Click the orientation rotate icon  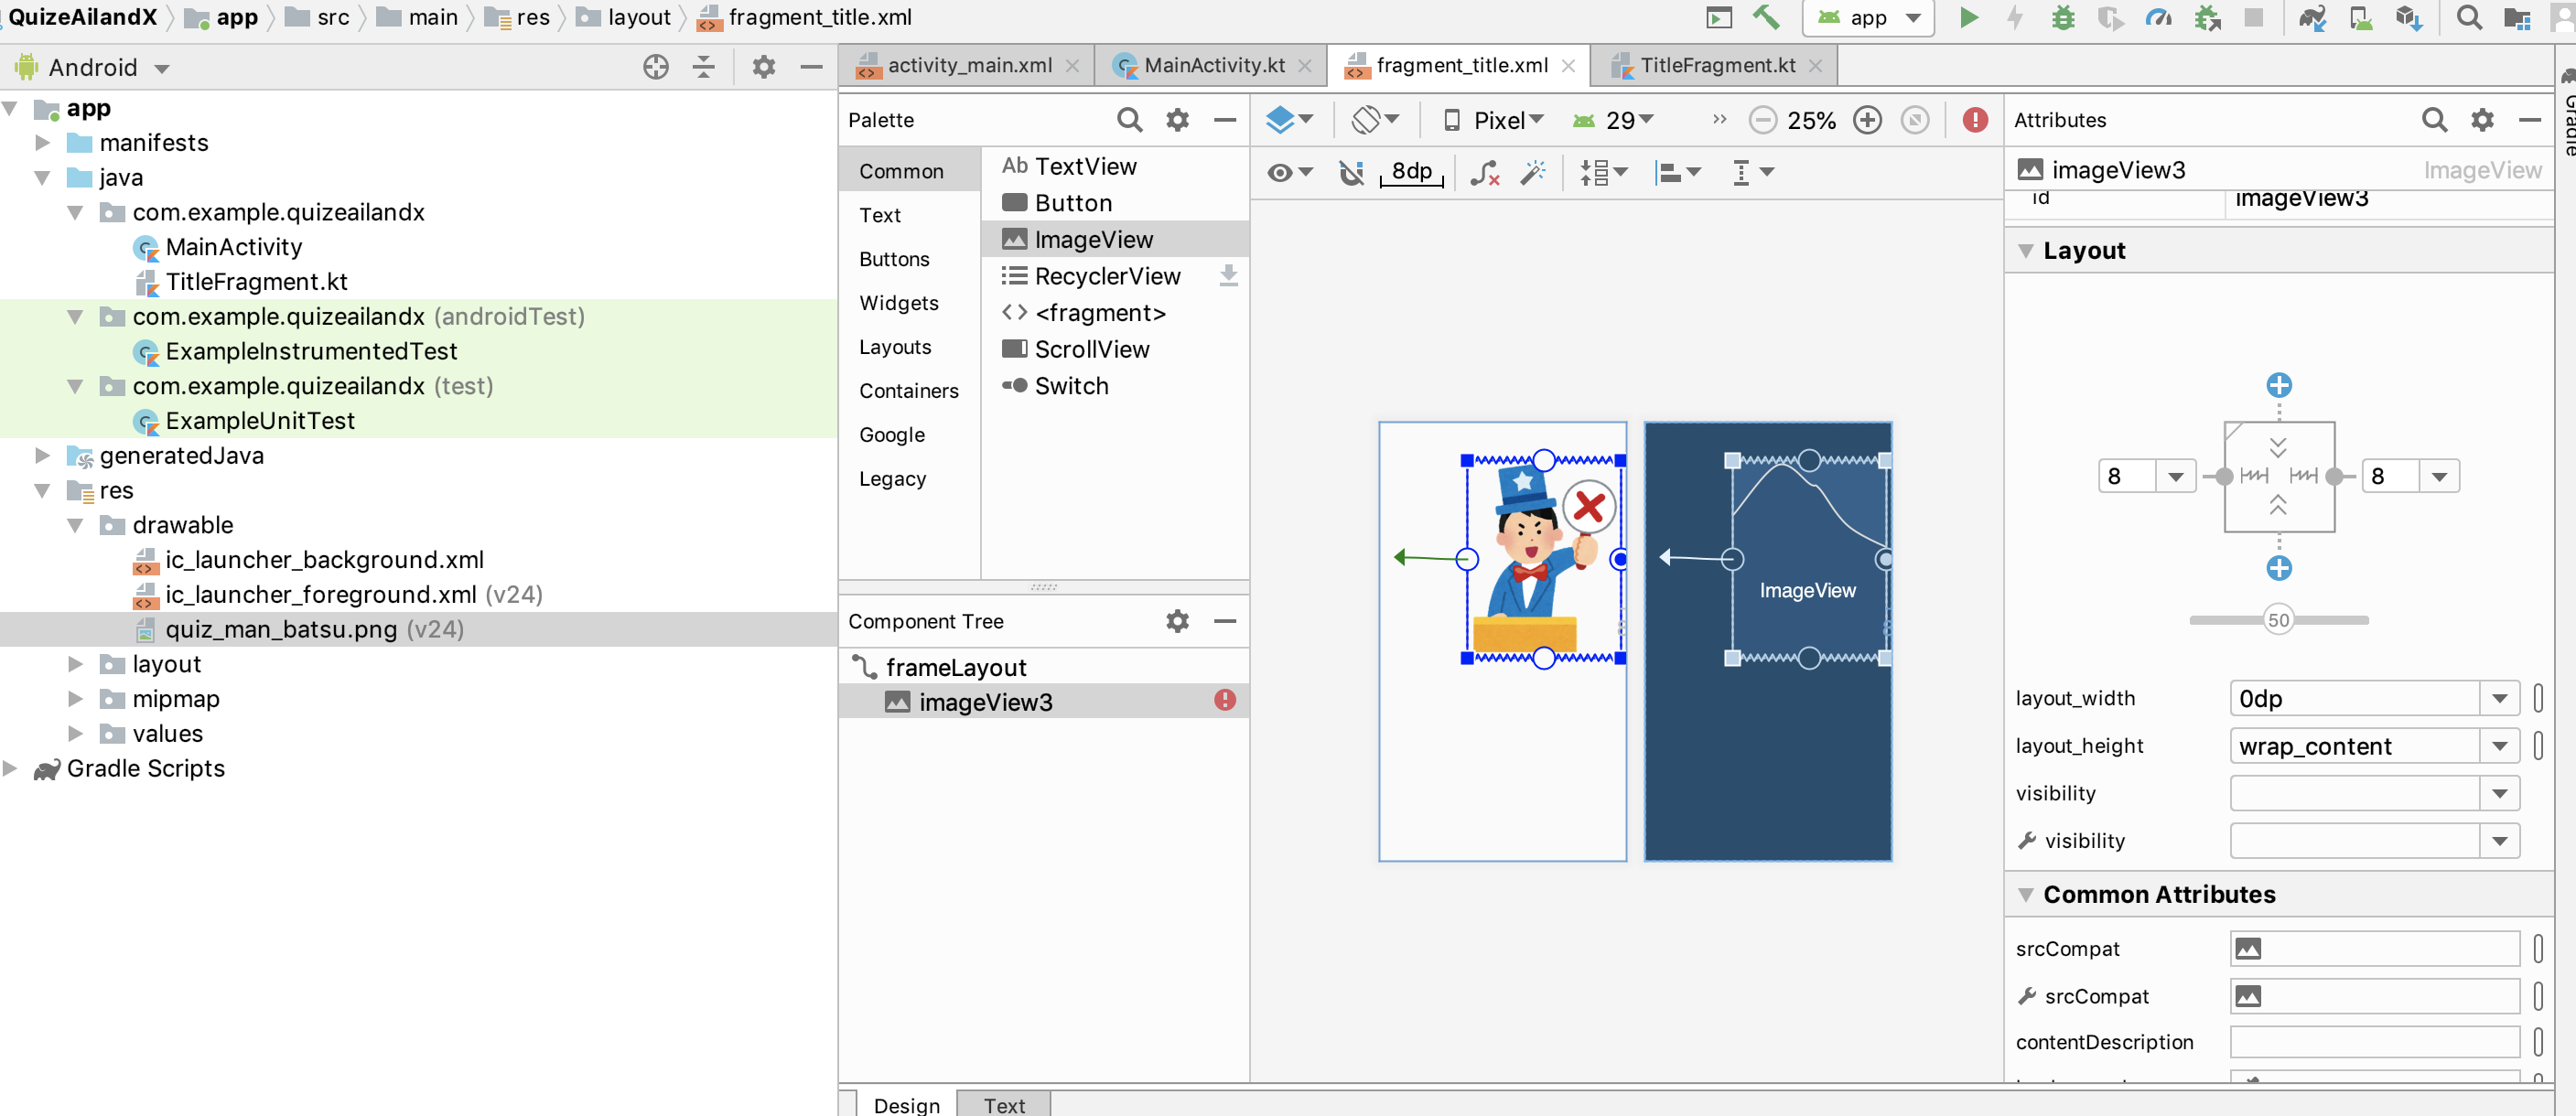pos(1374,120)
